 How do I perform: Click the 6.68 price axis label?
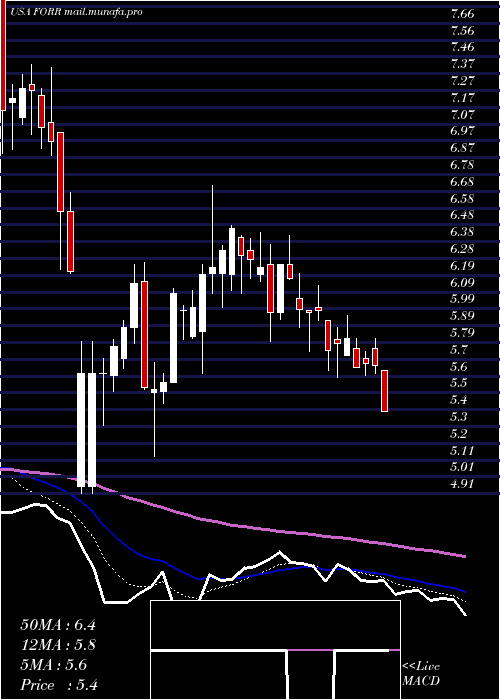click(x=462, y=182)
